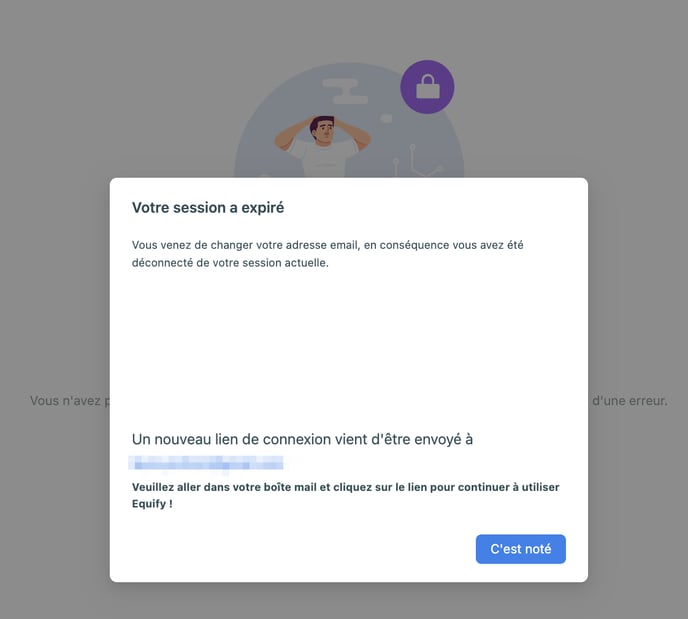
Task: Click the background text "d'une erreur."
Action: click(x=630, y=401)
